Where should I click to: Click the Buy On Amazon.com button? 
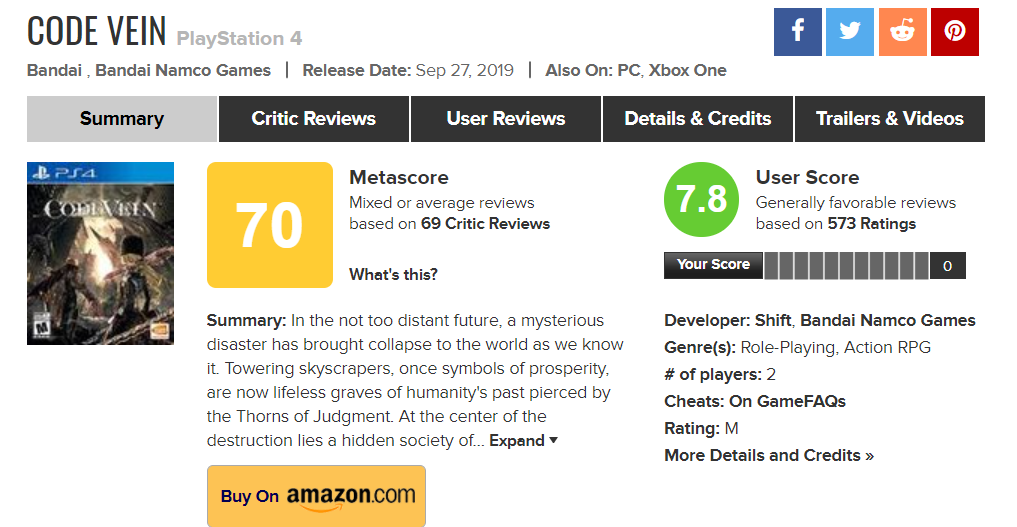[316, 495]
